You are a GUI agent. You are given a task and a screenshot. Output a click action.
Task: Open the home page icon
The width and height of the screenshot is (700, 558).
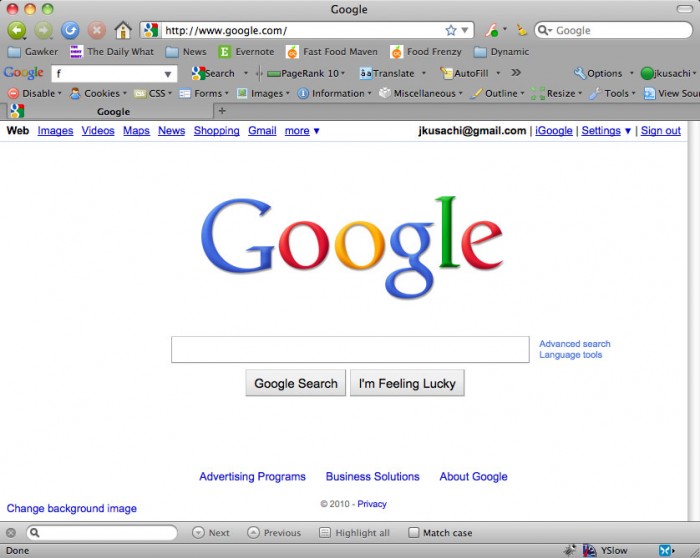pos(123,30)
